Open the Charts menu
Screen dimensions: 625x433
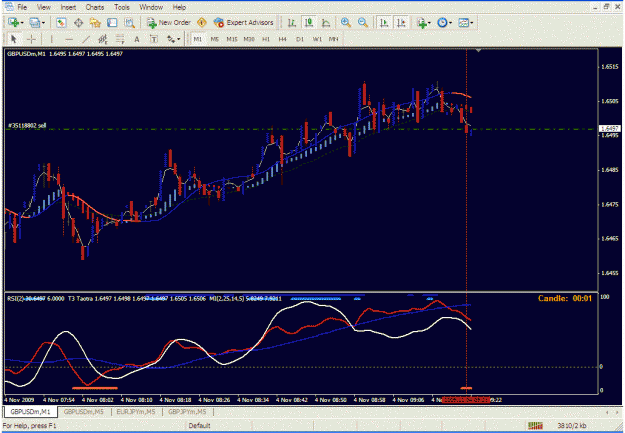94,7
